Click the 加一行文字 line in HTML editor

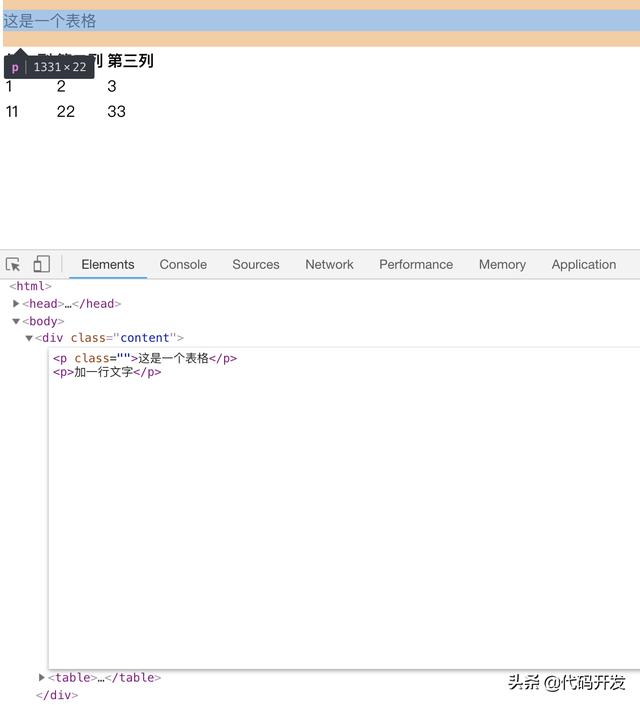click(x=107, y=372)
